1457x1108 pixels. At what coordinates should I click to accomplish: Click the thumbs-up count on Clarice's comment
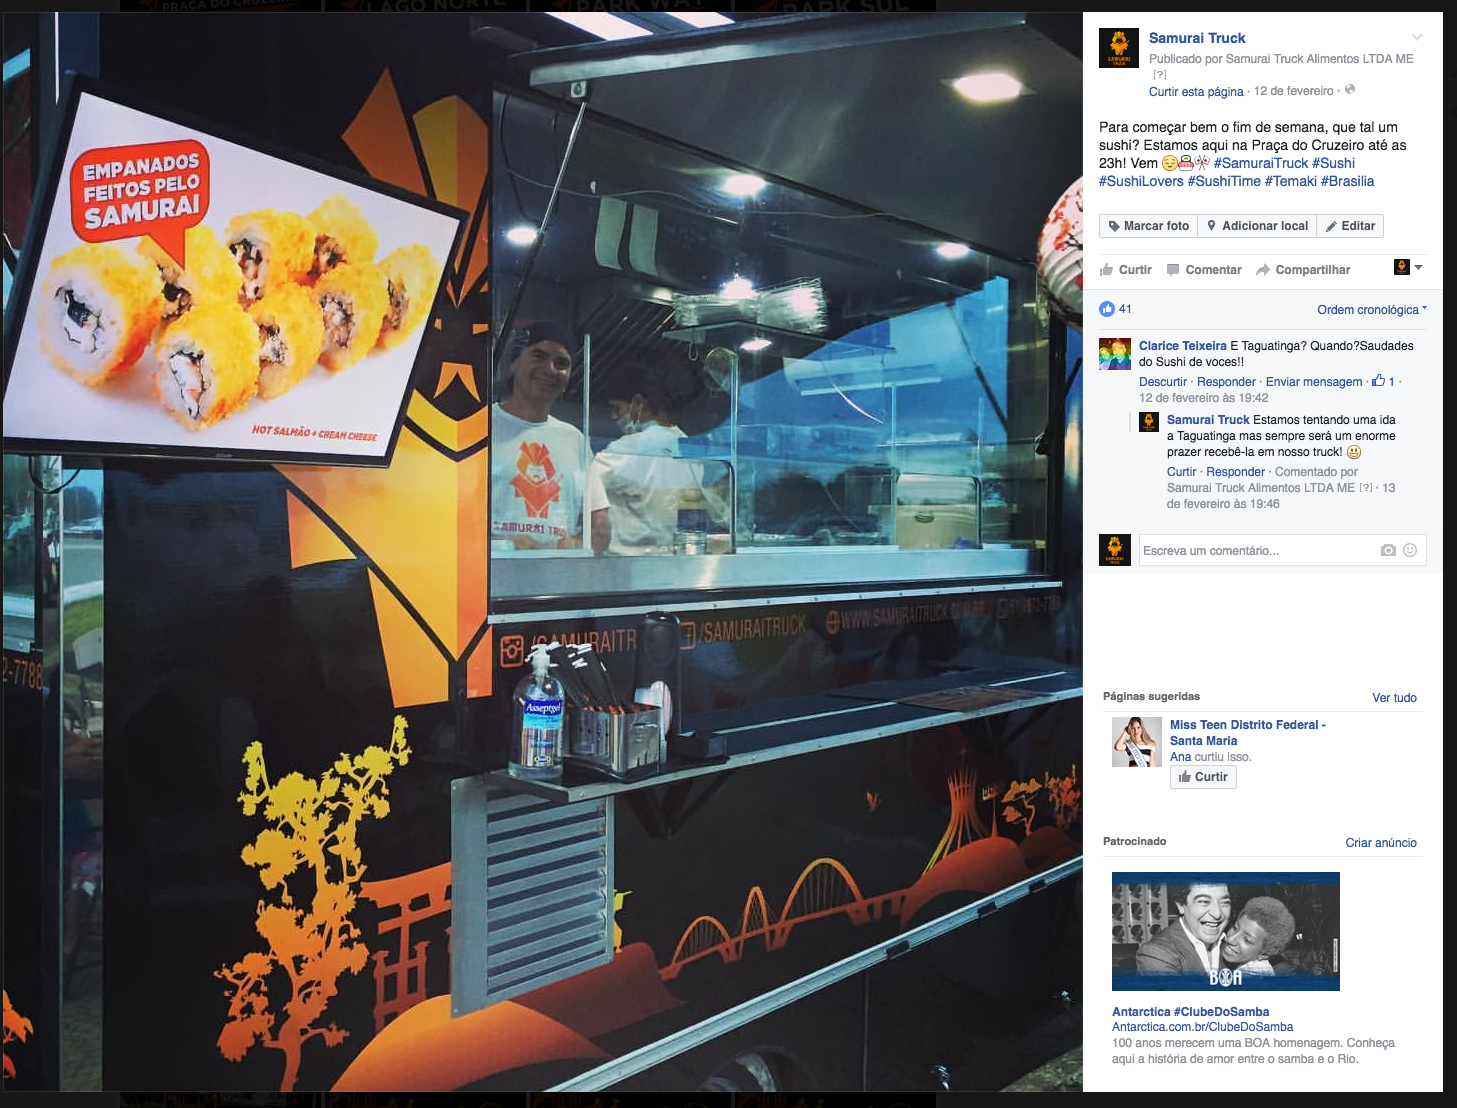pyautogui.click(x=1384, y=381)
